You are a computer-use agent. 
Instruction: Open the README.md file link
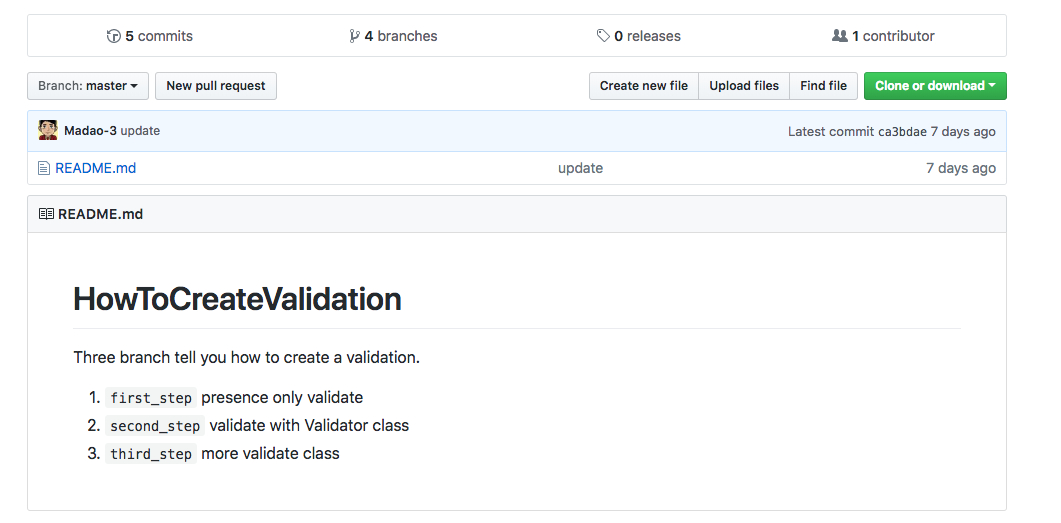[x=95, y=168]
